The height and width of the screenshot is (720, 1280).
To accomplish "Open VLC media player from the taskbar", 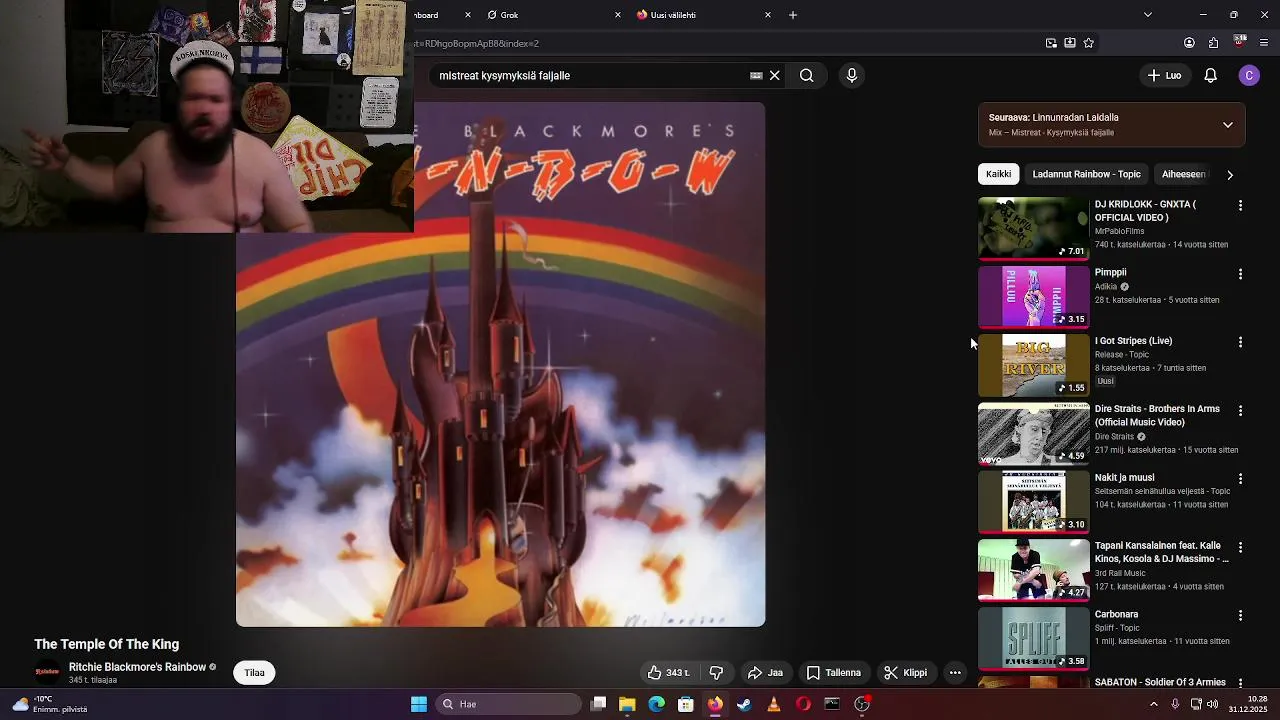I will (773, 704).
